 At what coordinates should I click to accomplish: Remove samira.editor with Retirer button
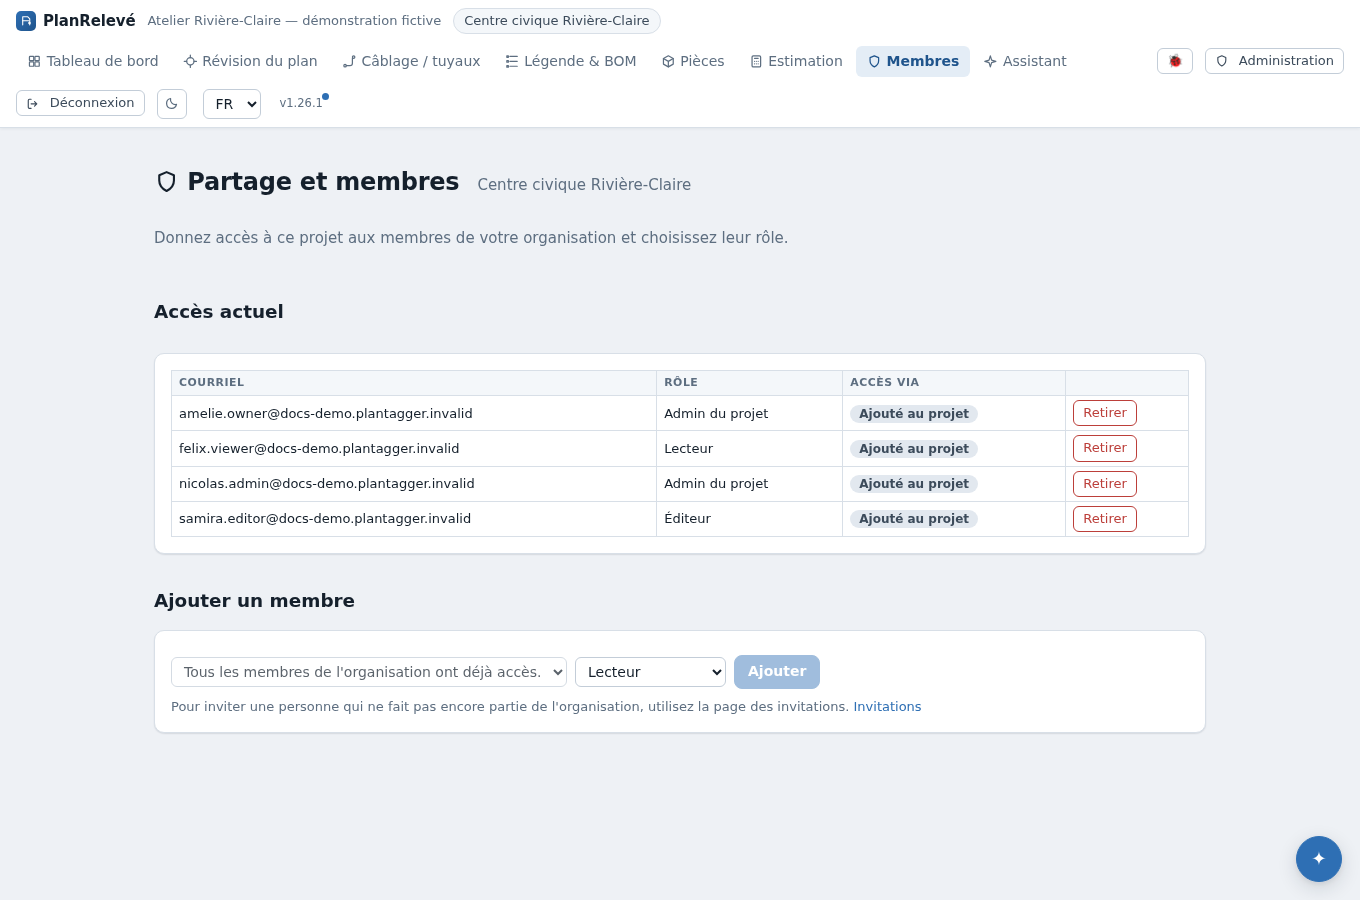tap(1105, 519)
